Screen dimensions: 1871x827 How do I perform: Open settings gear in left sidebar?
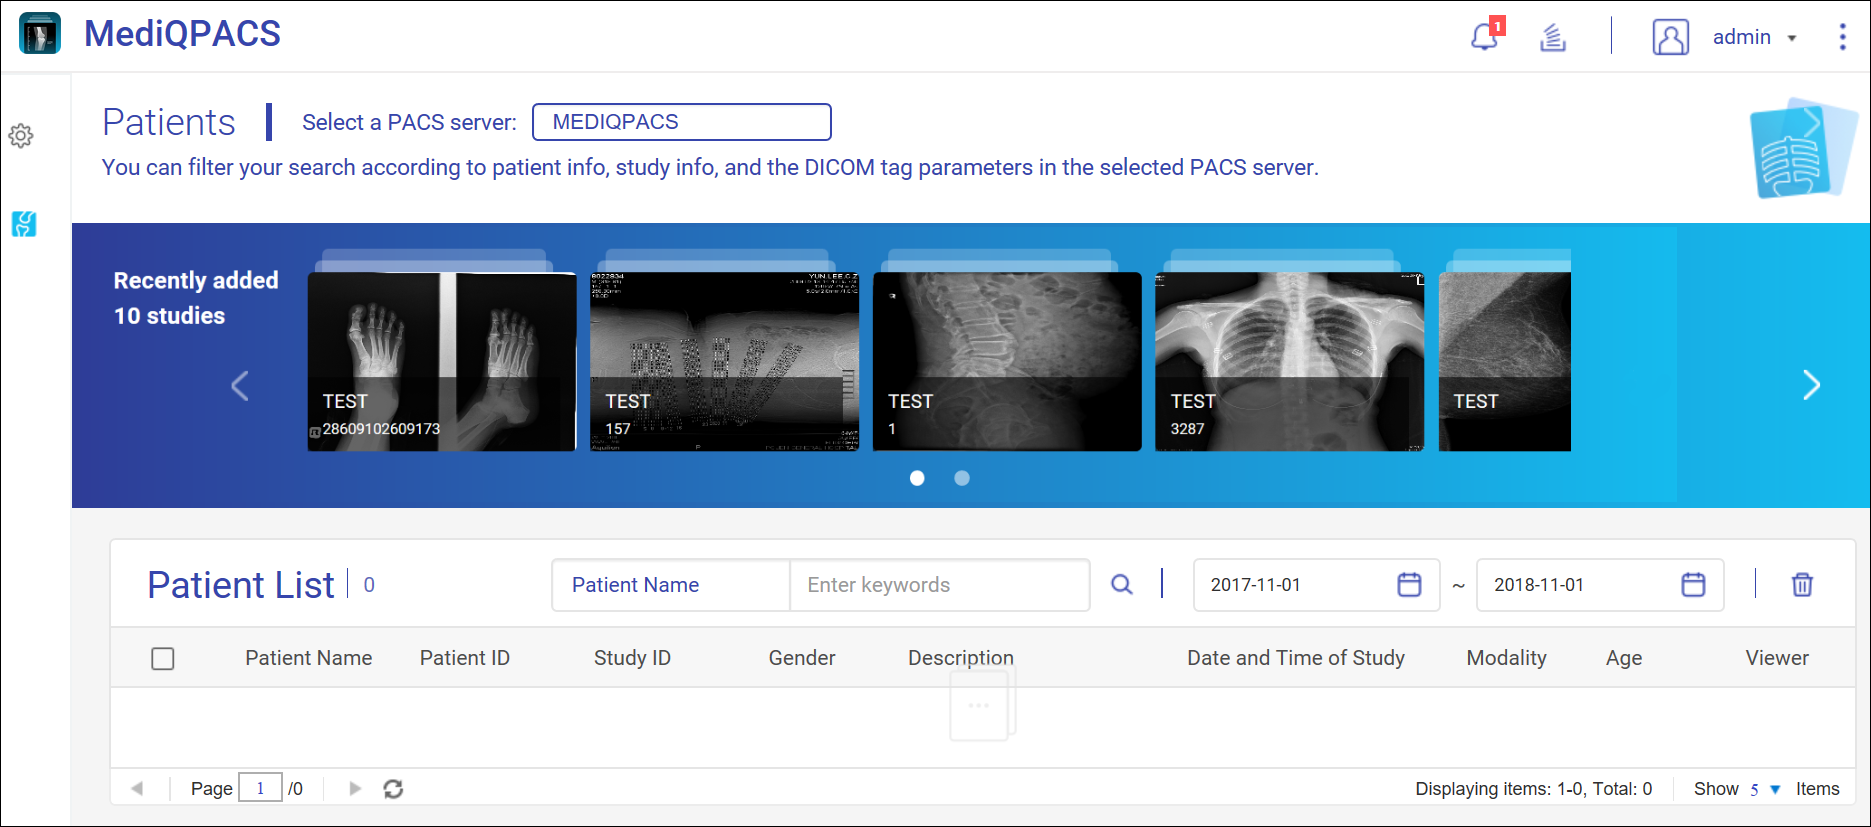click(x=21, y=136)
